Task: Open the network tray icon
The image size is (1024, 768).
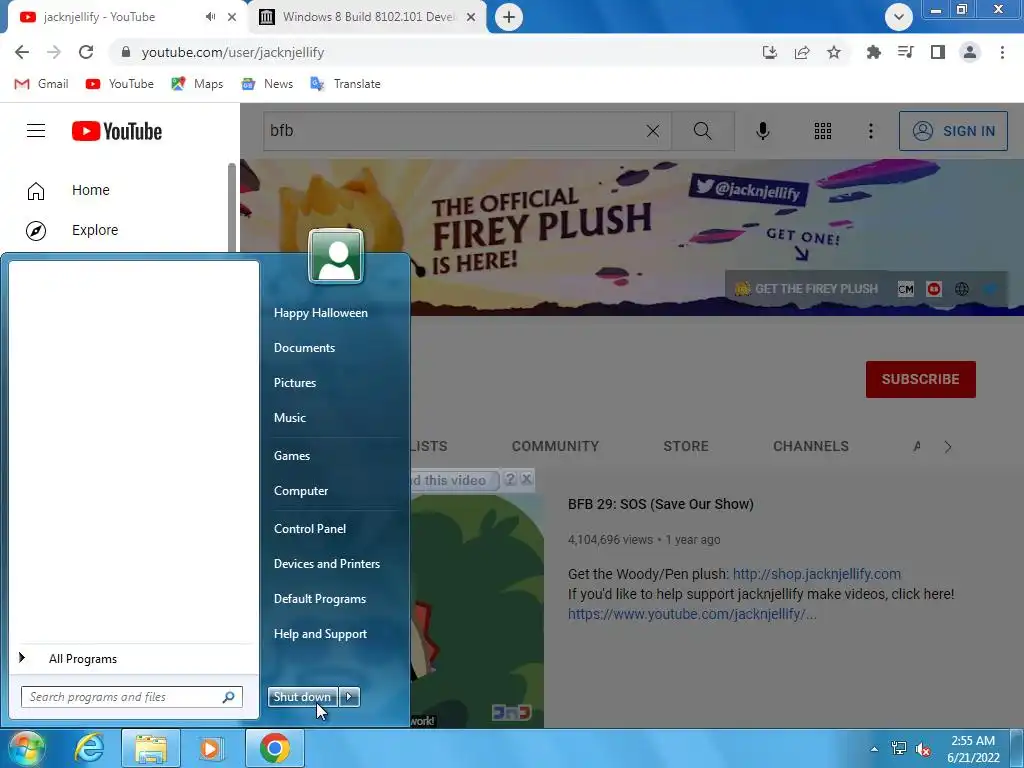Action: pyautogui.click(x=899, y=748)
